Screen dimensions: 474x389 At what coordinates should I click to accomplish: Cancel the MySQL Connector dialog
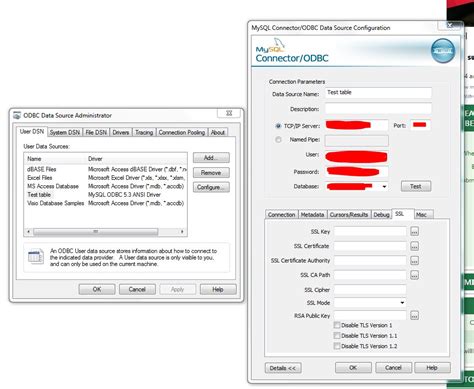click(x=393, y=368)
